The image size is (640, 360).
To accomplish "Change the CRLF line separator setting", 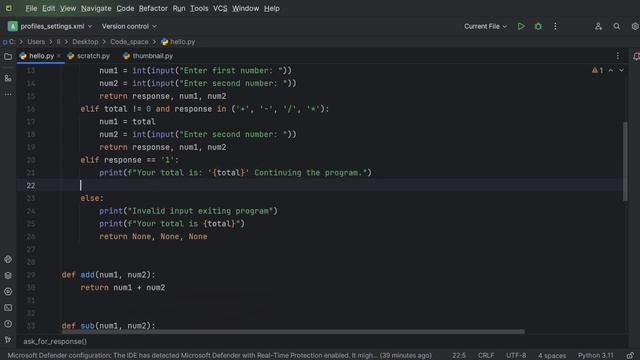I will pos(486,356).
